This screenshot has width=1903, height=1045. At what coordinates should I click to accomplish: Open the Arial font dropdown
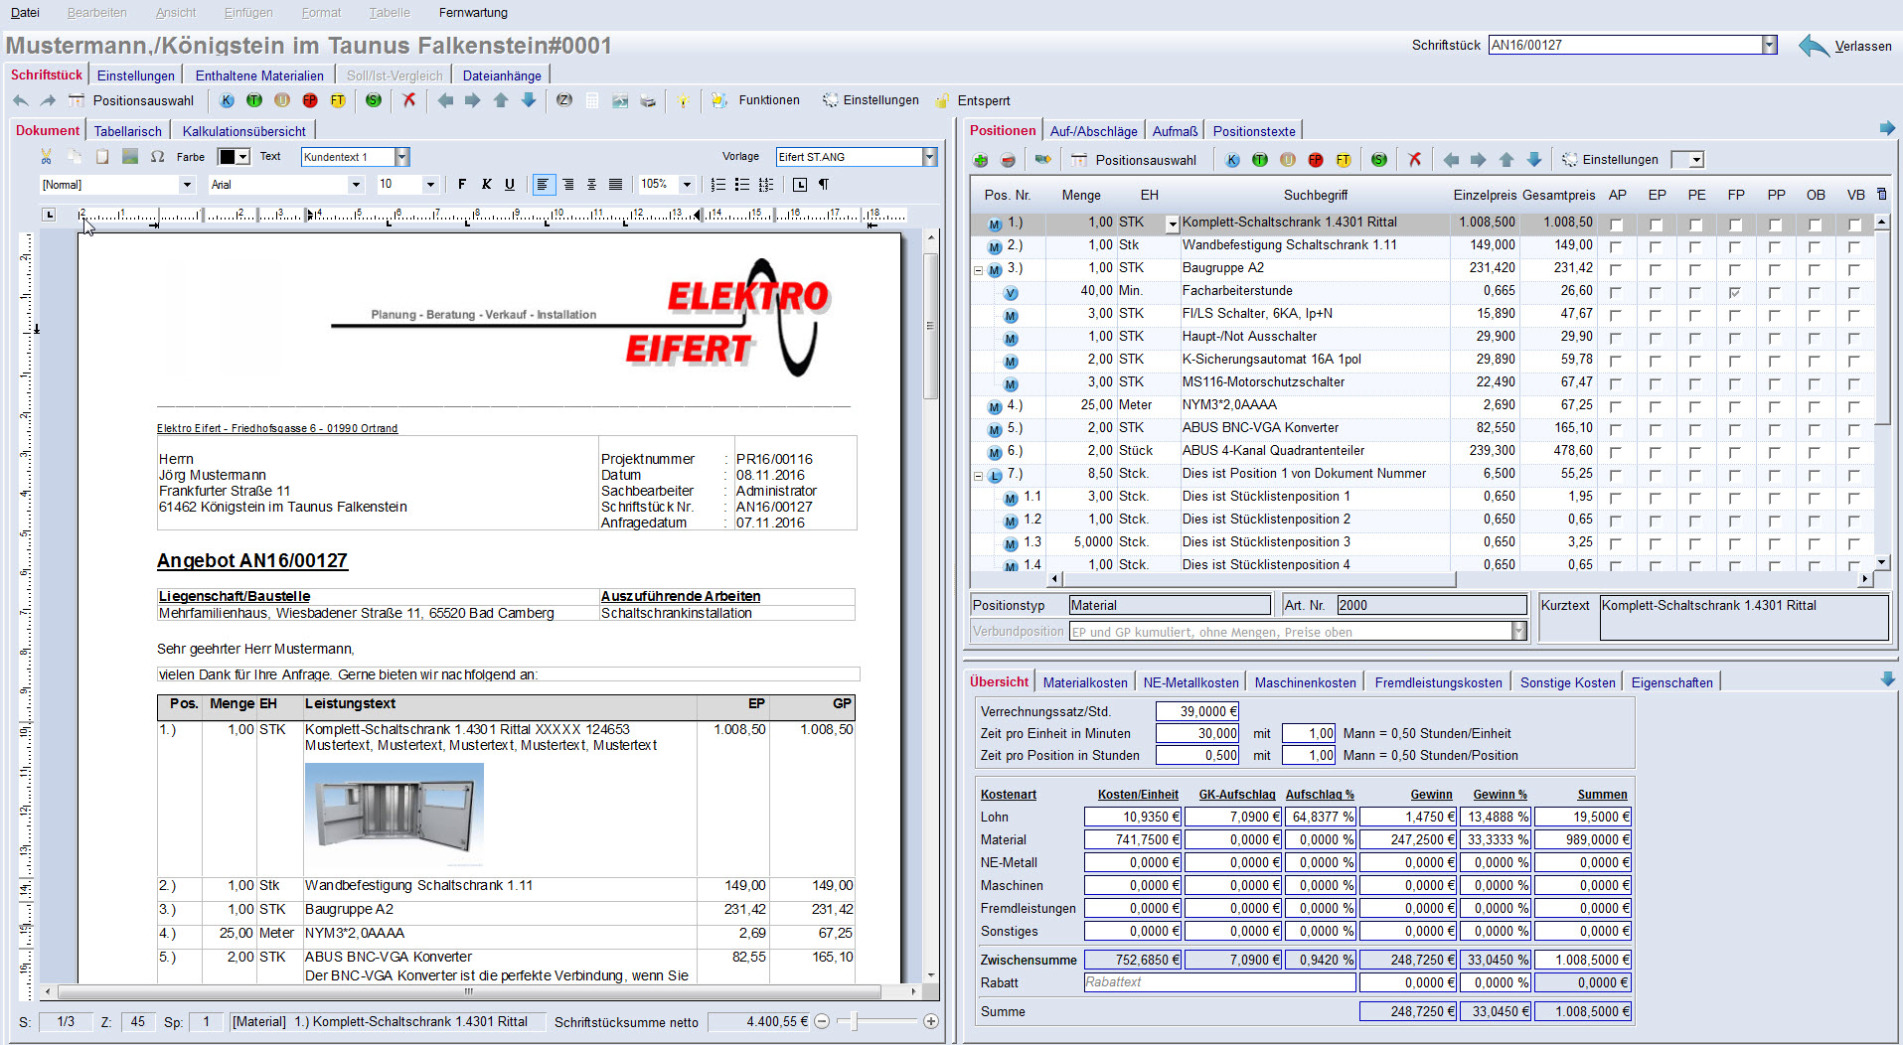[355, 185]
